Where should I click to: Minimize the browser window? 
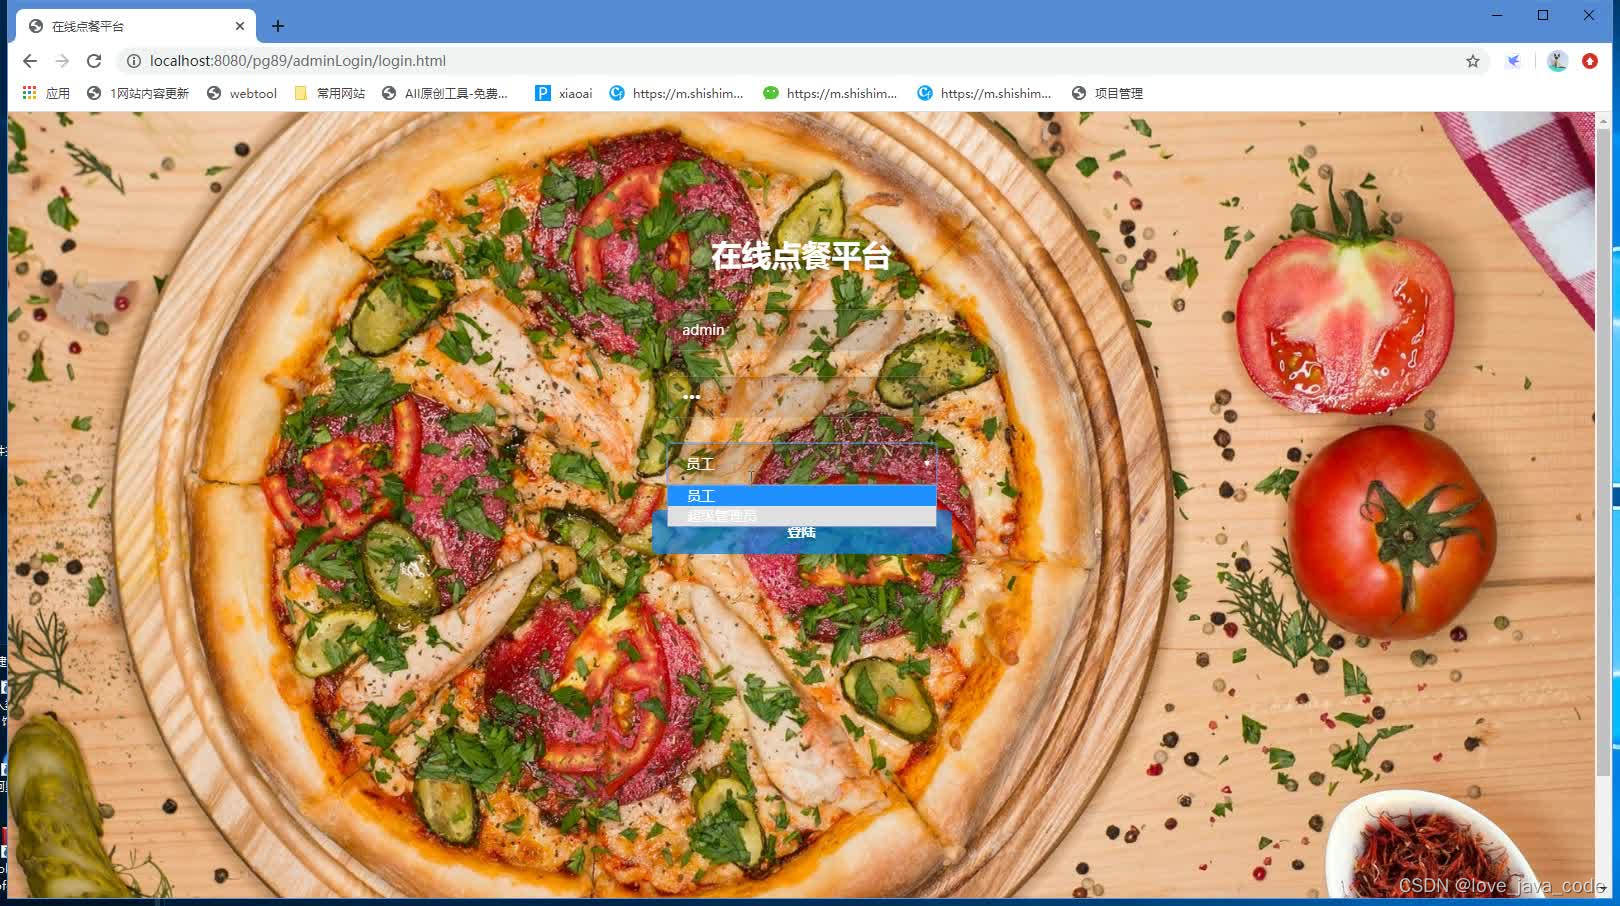(1497, 15)
